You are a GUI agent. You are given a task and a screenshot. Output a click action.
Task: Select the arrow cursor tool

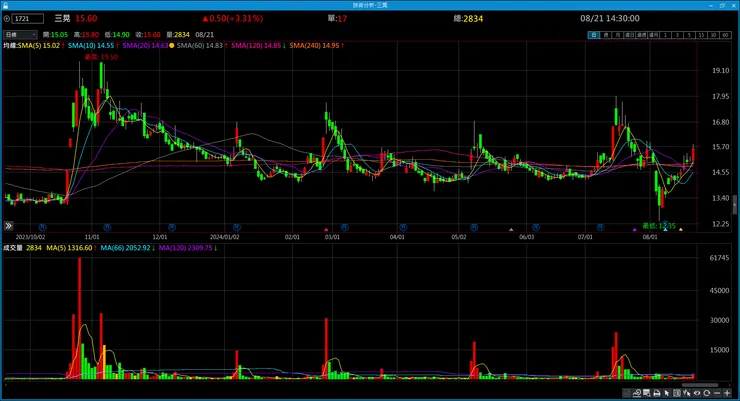point(667,393)
